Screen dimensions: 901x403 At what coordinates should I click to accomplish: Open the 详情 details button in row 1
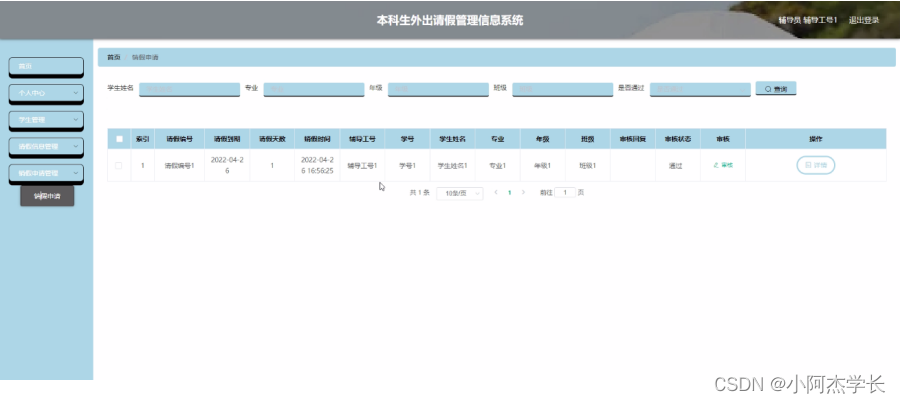click(815, 165)
